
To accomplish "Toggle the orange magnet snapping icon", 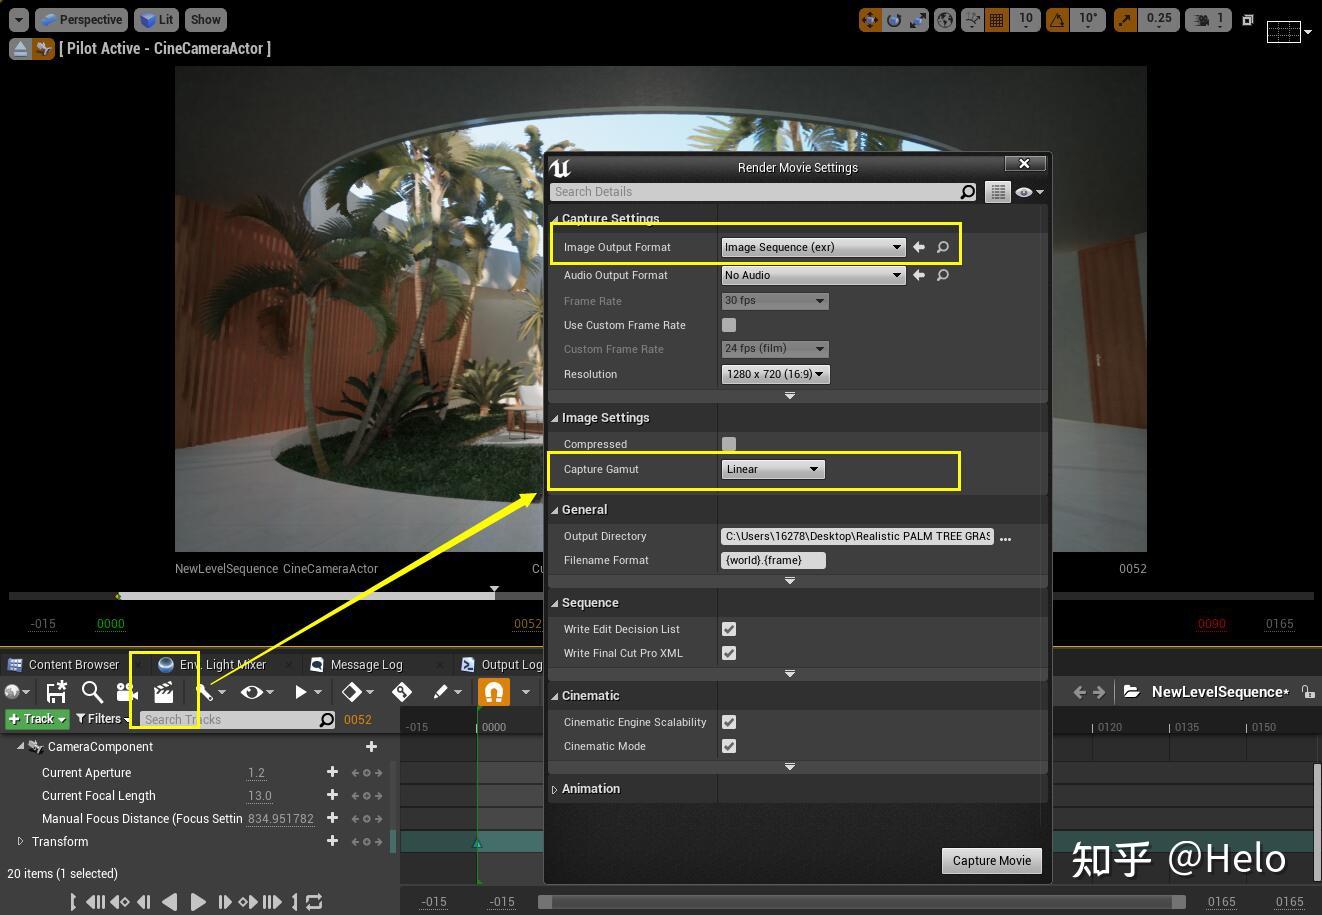I will [x=493, y=691].
